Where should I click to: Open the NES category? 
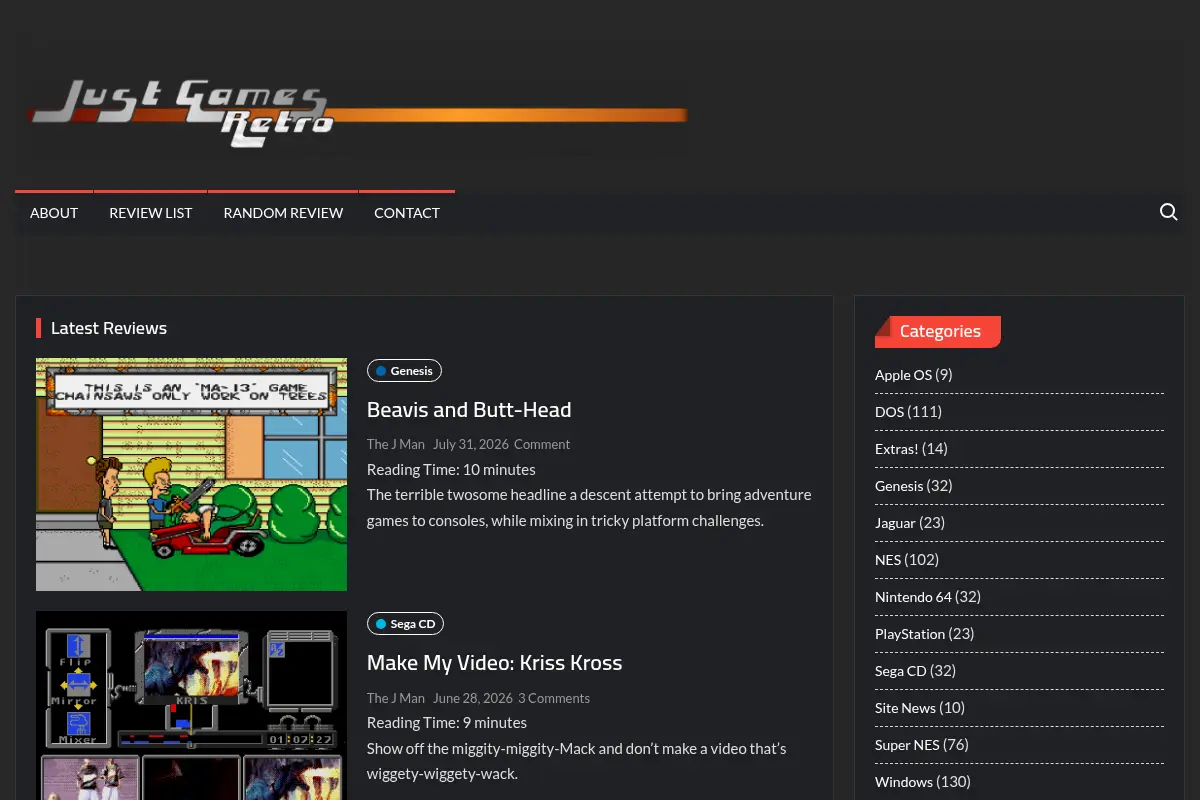click(x=888, y=559)
